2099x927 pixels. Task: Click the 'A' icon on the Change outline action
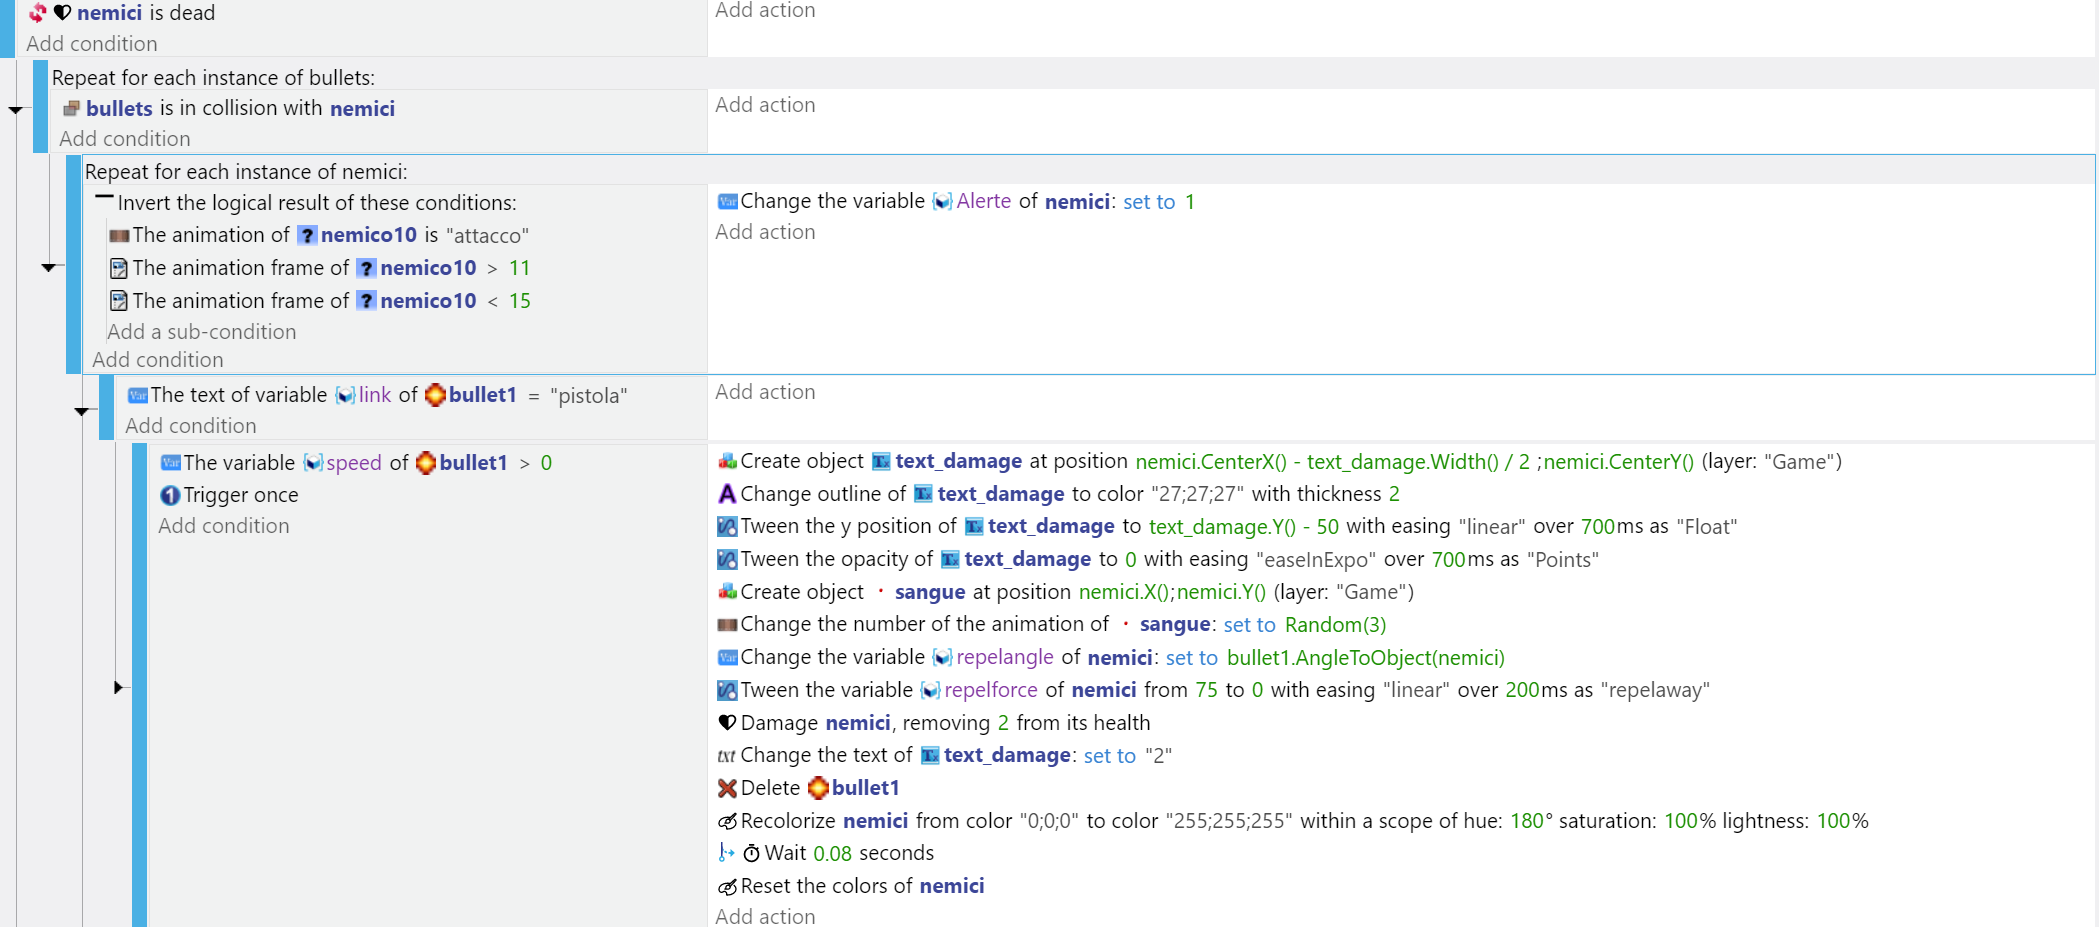726,493
